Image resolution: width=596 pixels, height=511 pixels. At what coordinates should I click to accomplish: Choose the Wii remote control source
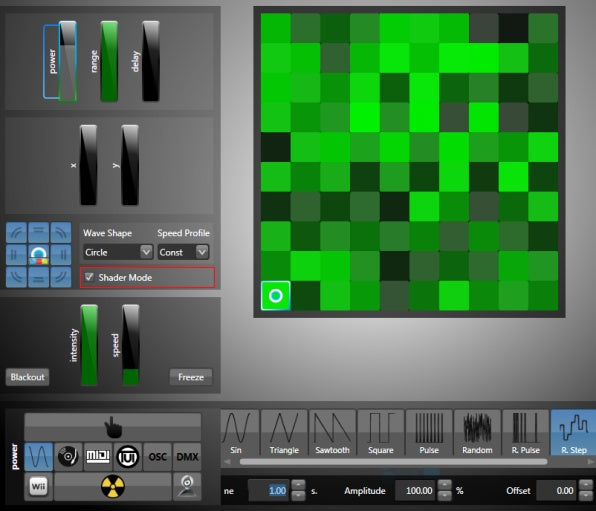[38, 486]
